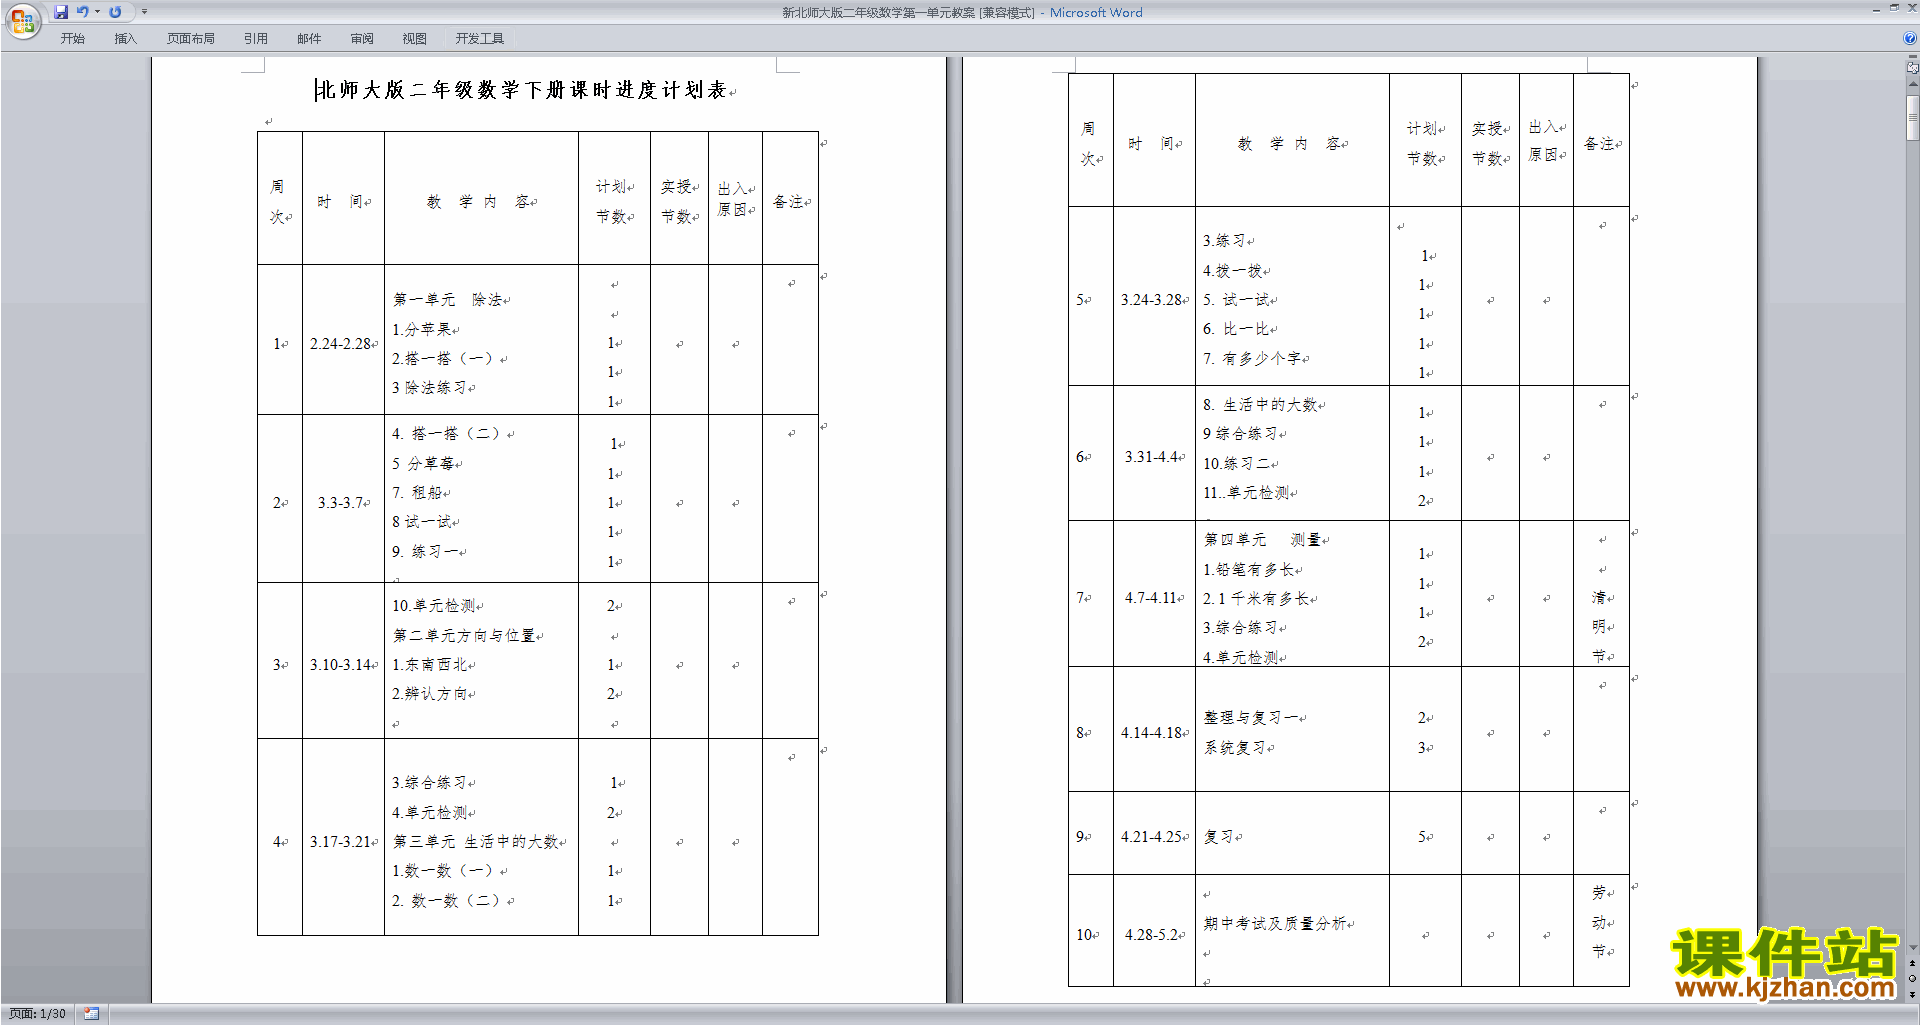Open the Customize Quick Access Toolbar dropdown
1920x1025 pixels.
[144, 12]
